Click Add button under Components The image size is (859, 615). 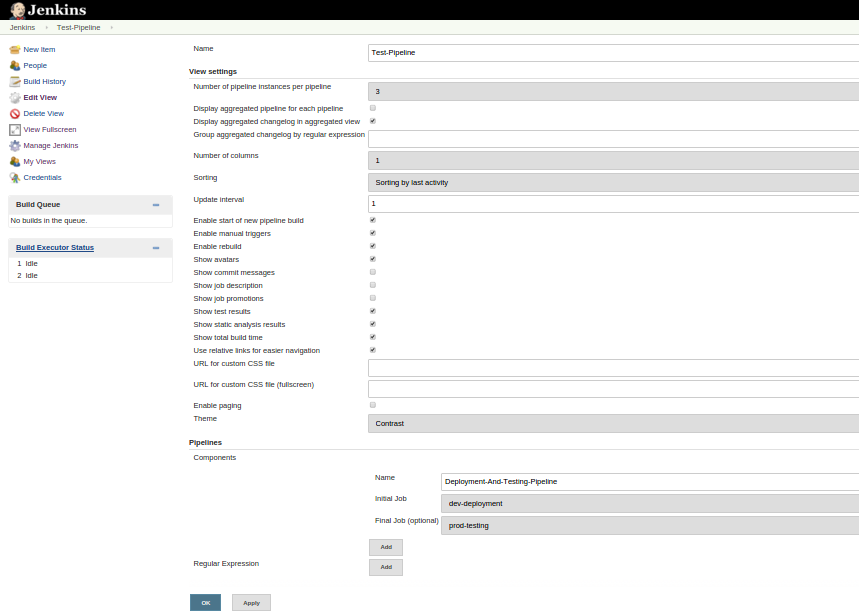(x=386, y=547)
